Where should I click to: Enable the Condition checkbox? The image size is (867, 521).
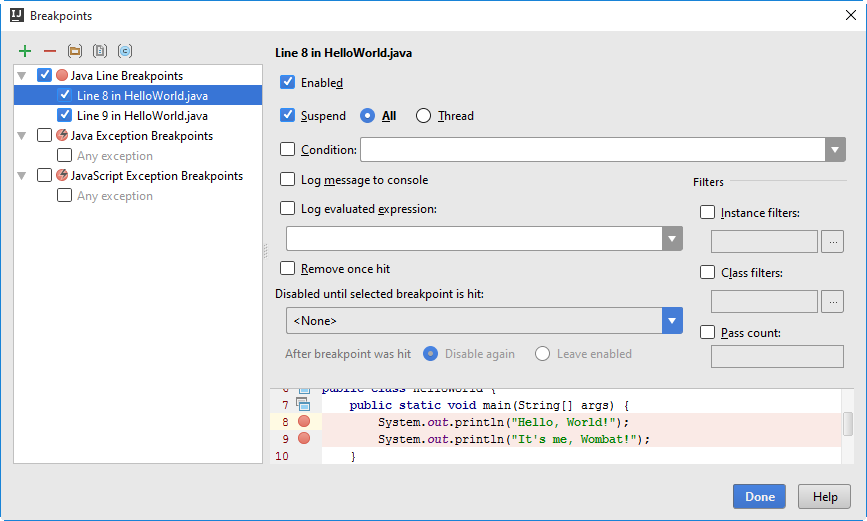click(288, 149)
